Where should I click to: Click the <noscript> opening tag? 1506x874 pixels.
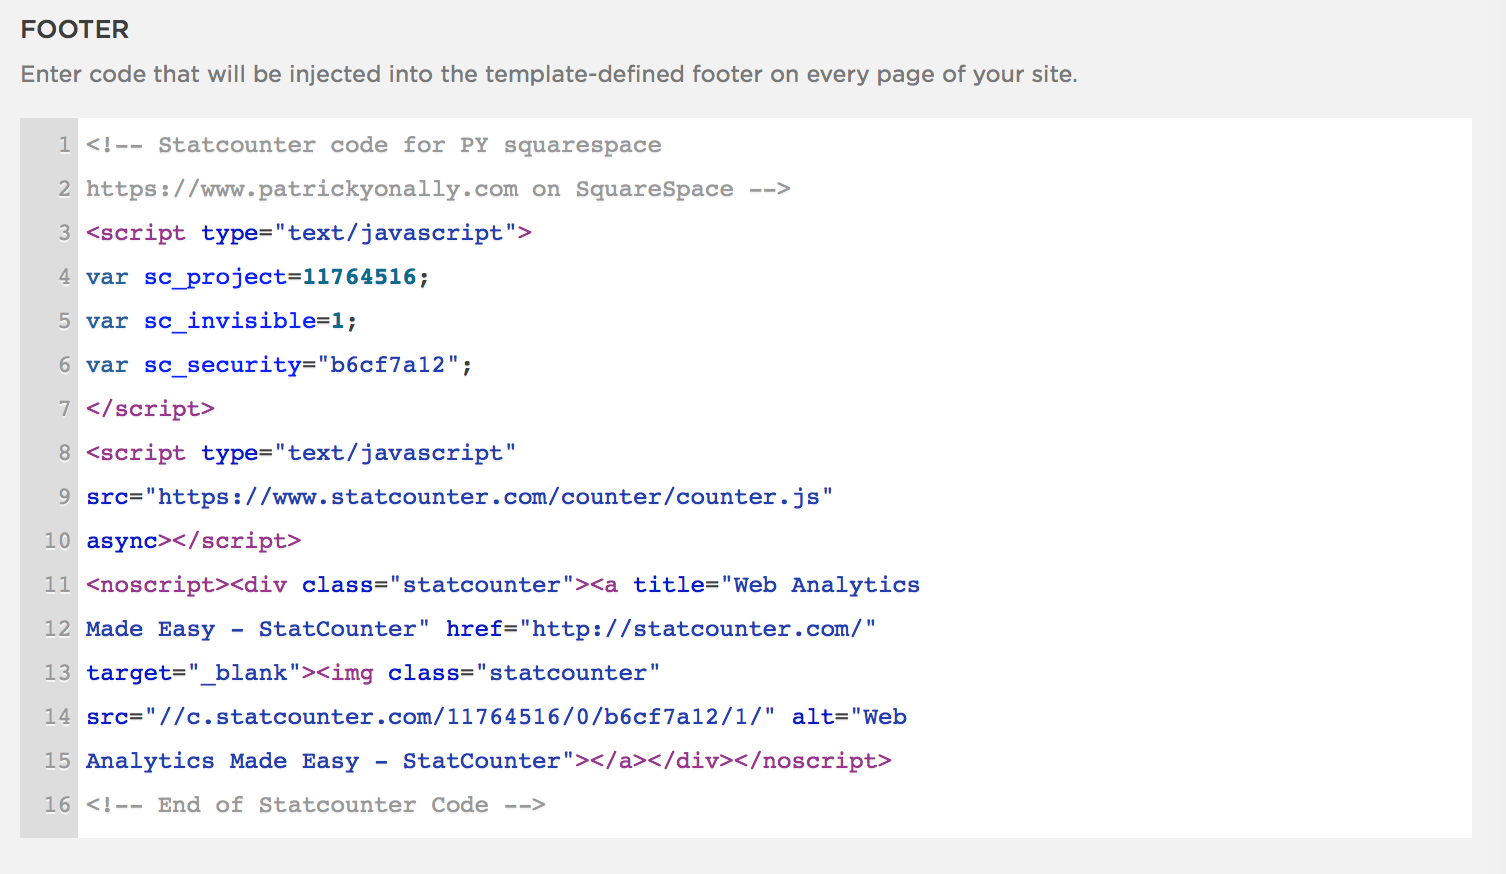(158, 585)
